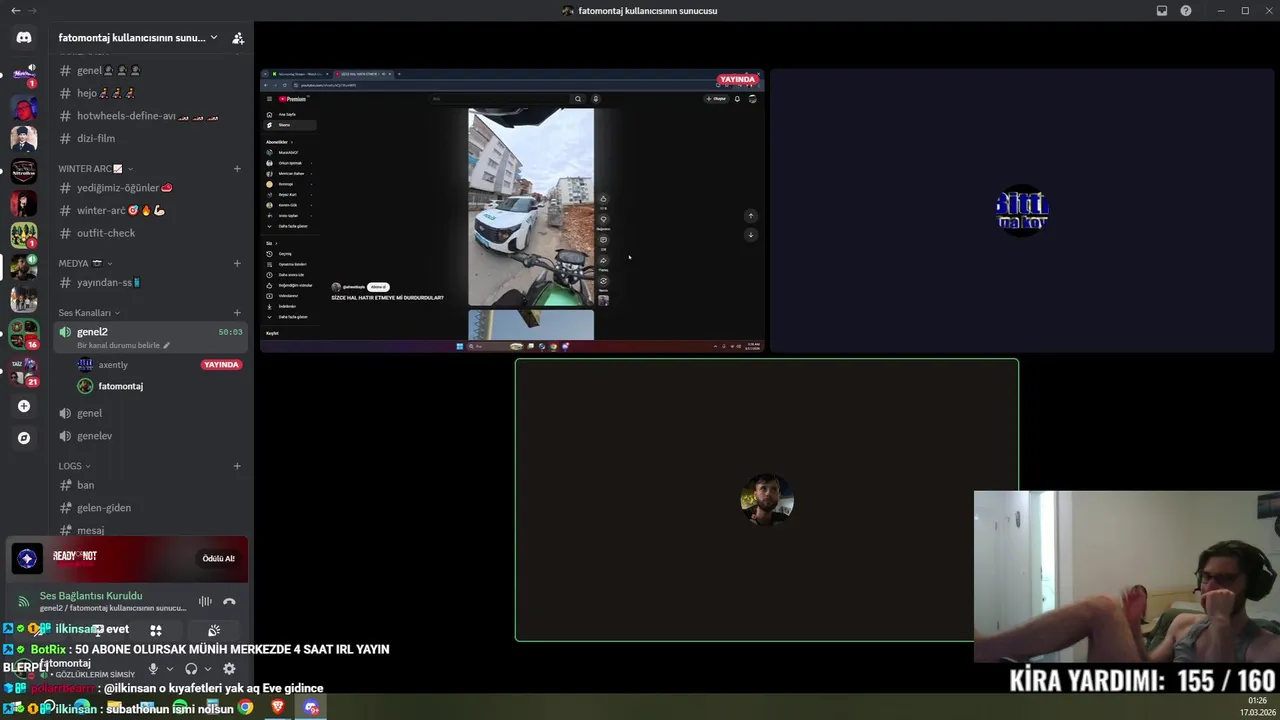Add channel to LOGS category

click(237, 466)
